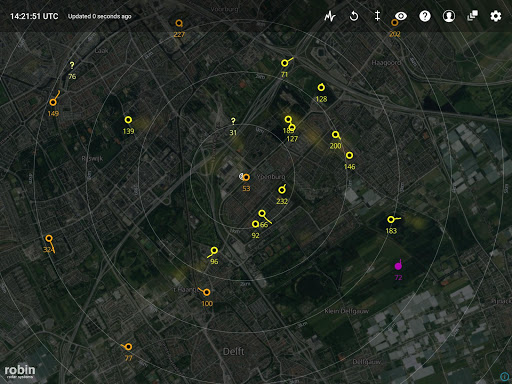Screen dimensions: 512x384
Task: Open the user account icon
Action: (449, 16)
